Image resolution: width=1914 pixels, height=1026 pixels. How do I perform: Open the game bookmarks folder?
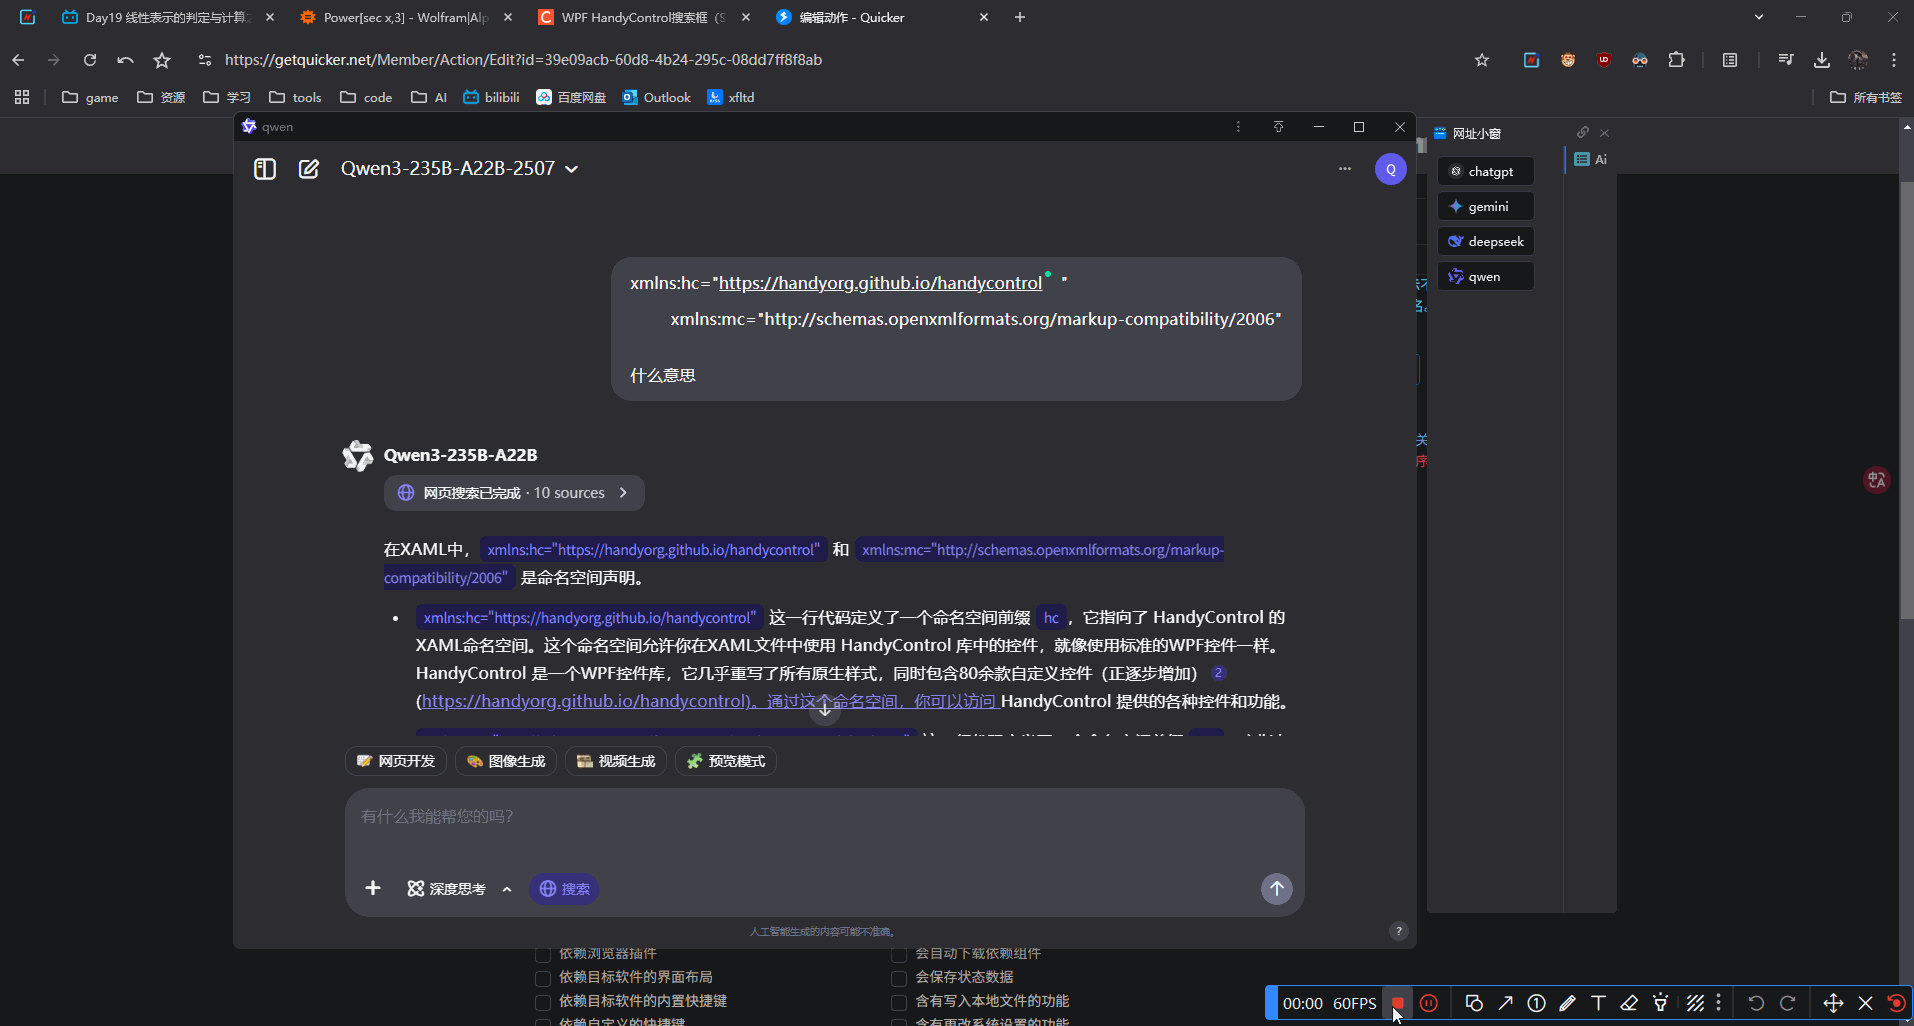(90, 97)
